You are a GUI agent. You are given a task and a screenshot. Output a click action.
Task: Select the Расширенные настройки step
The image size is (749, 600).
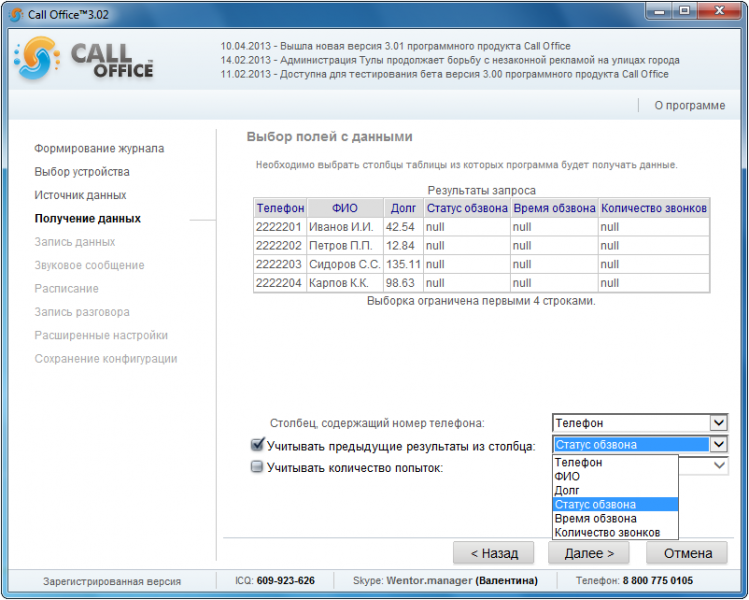(x=101, y=336)
